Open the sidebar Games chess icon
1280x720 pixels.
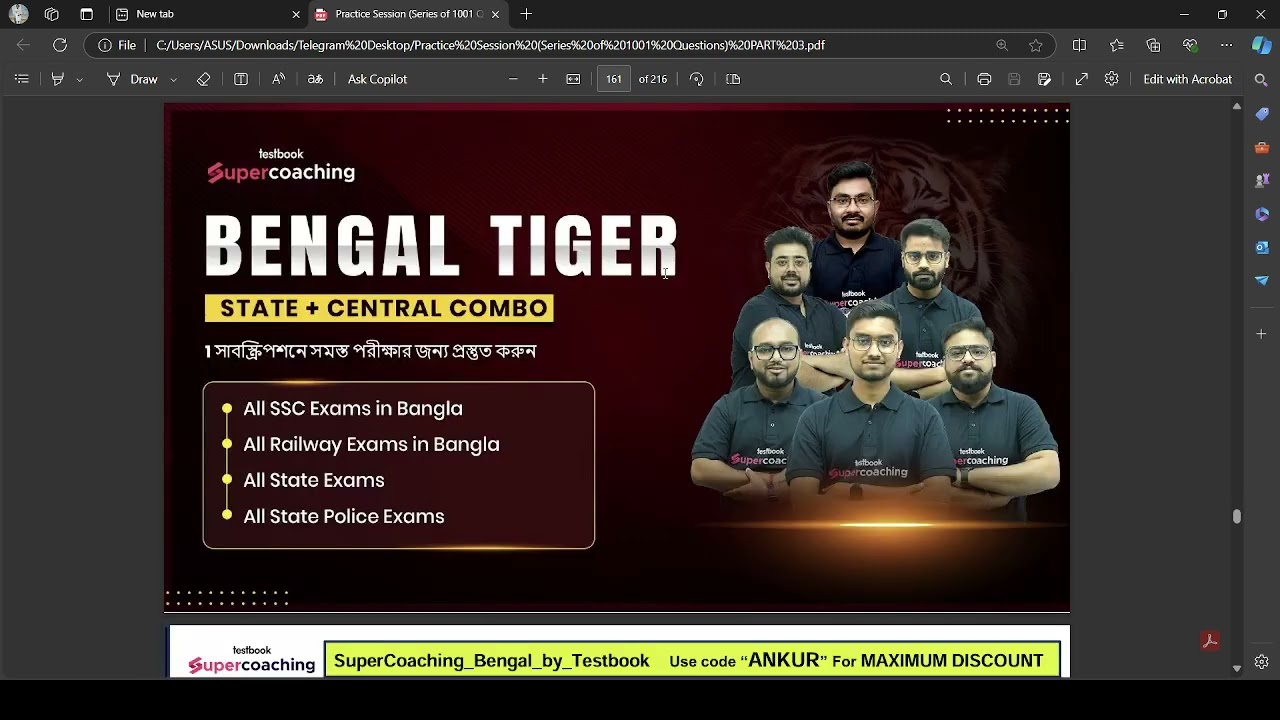[1262, 181]
